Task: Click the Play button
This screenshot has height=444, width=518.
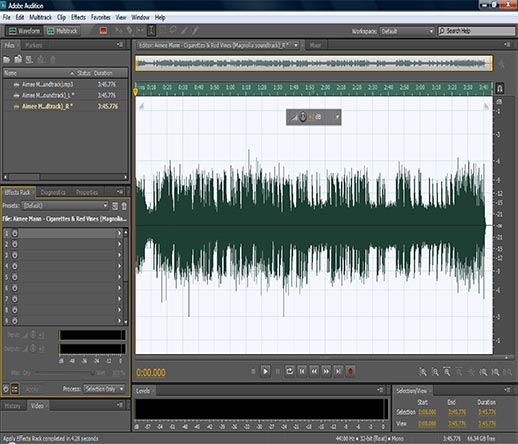Action: 265,371
